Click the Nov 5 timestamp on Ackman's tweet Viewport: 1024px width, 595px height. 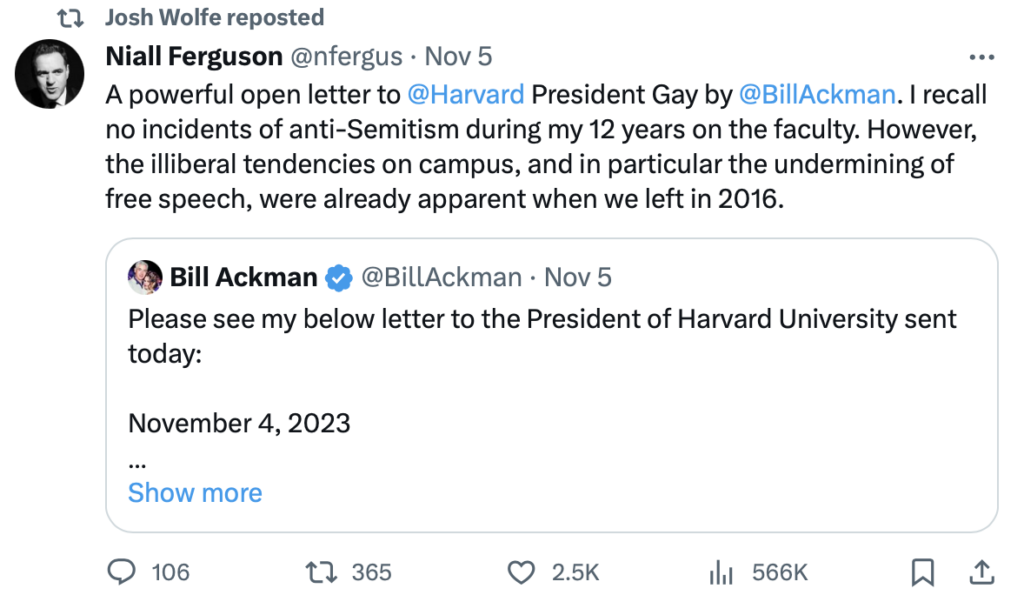tap(577, 277)
